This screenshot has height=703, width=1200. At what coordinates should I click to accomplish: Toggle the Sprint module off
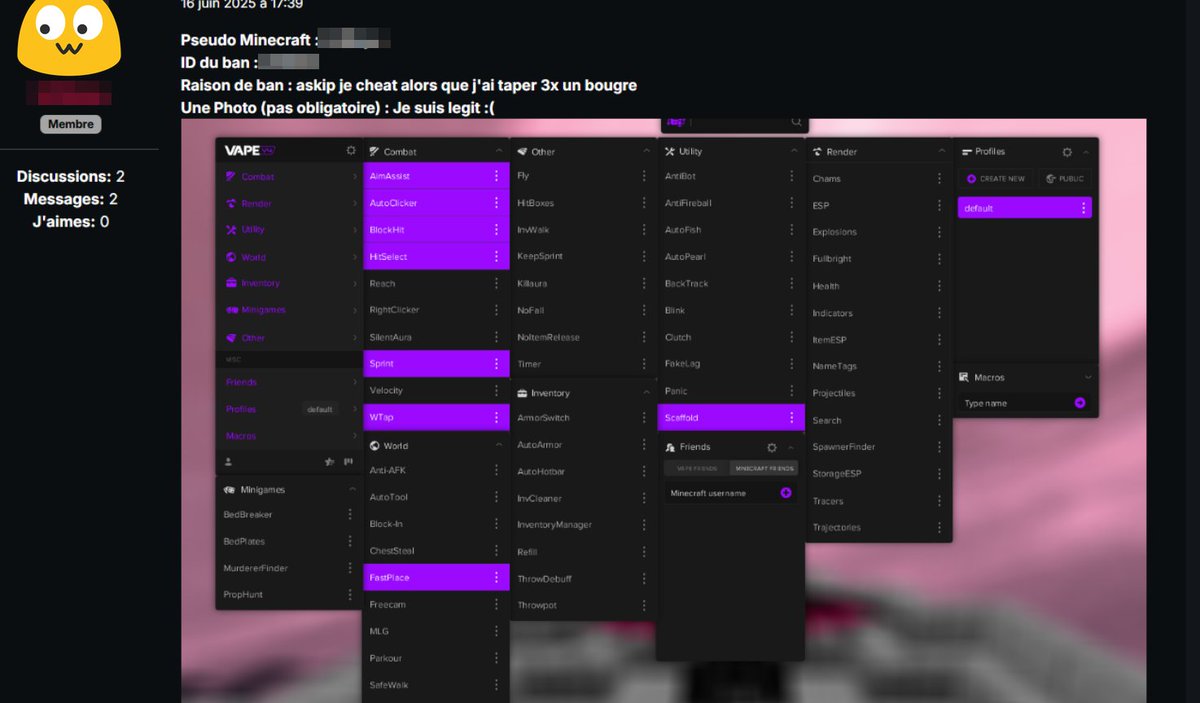(436, 363)
